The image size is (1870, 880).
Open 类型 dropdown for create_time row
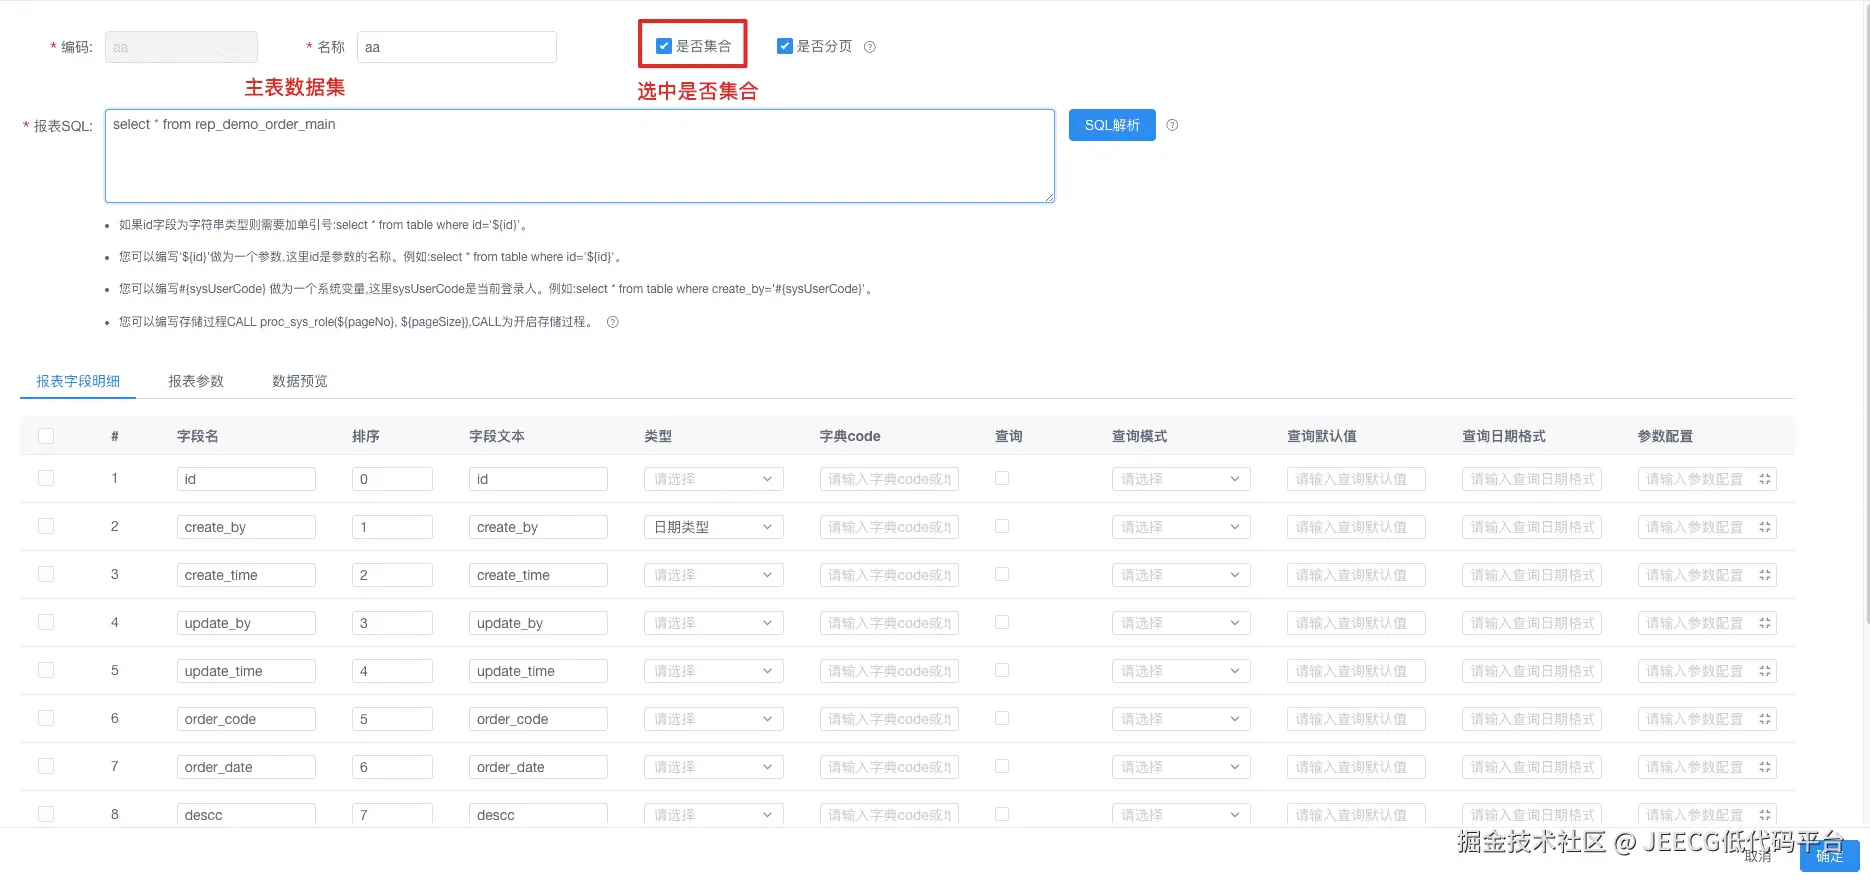pyautogui.click(x=714, y=575)
